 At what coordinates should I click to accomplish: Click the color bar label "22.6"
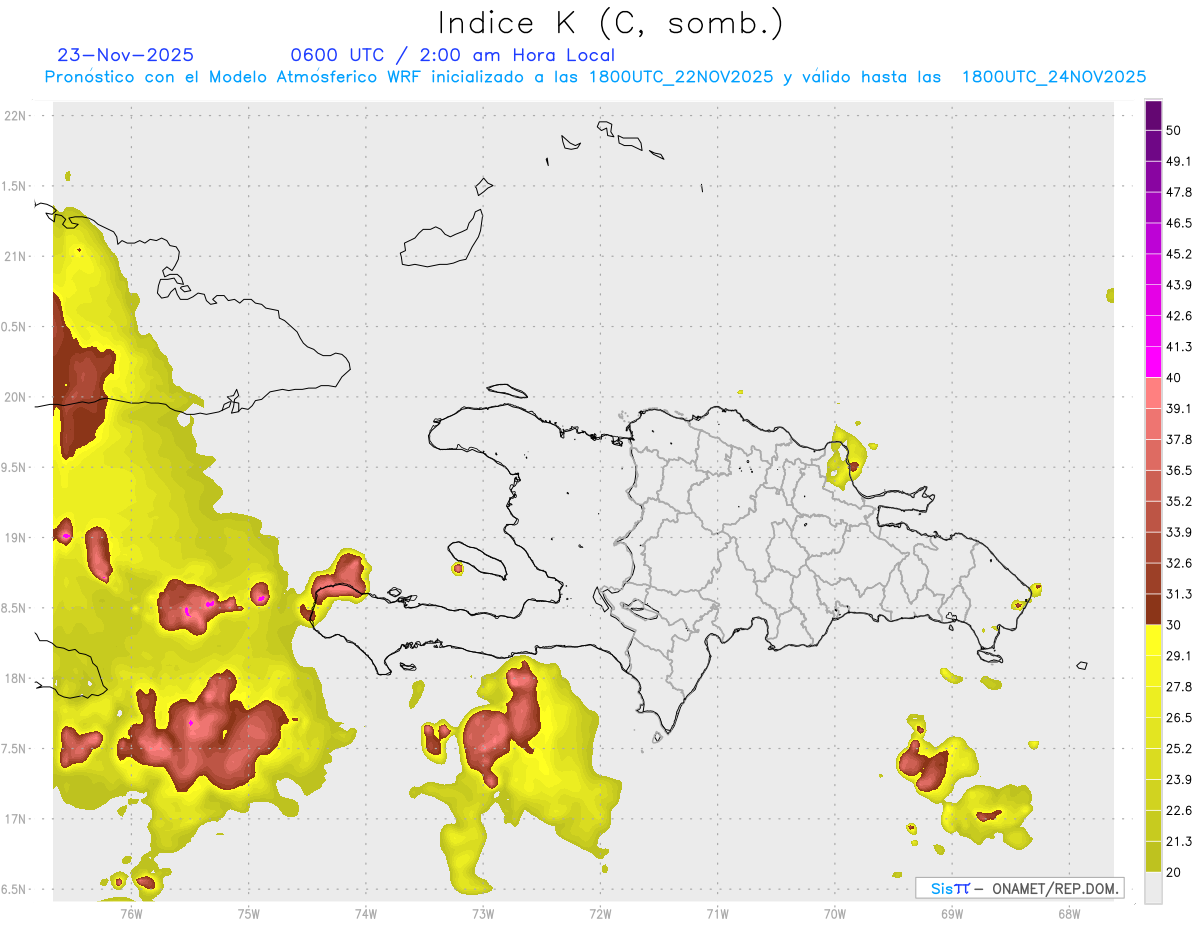pos(1180,810)
